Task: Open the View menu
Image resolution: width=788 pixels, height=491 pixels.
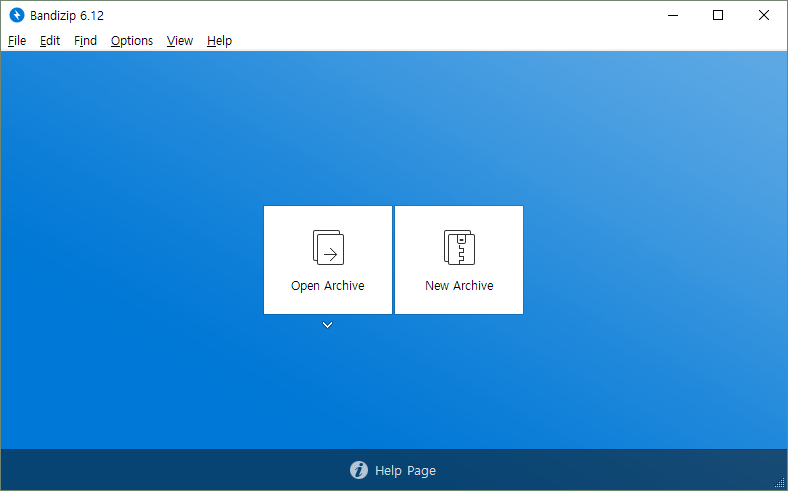Action: pos(180,41)
